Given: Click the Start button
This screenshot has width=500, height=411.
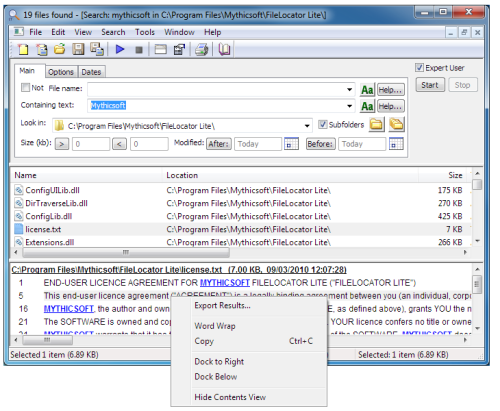Looking at the screenshot, I should [430, 85].
